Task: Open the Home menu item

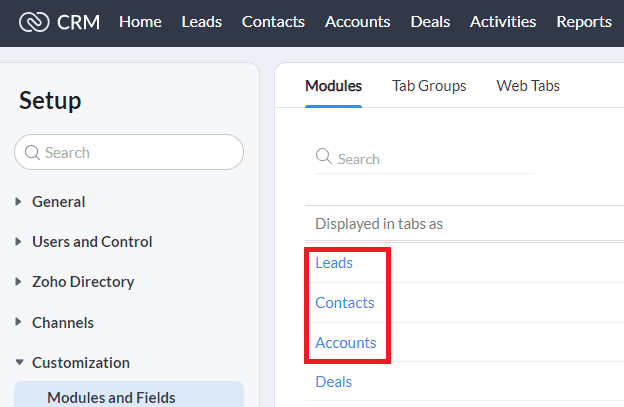Action: click(140, 22)
